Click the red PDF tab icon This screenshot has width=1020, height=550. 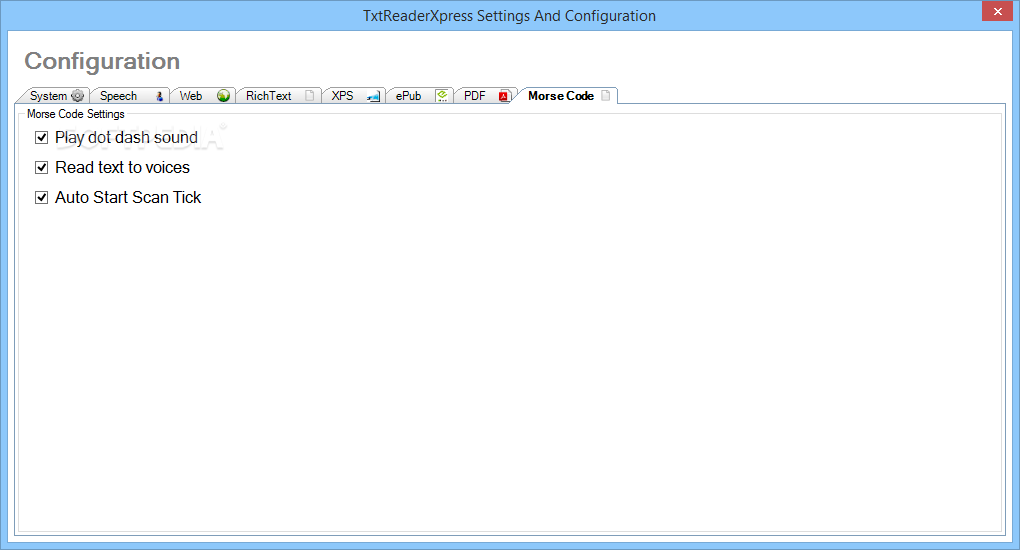click(x=503, y=96)
